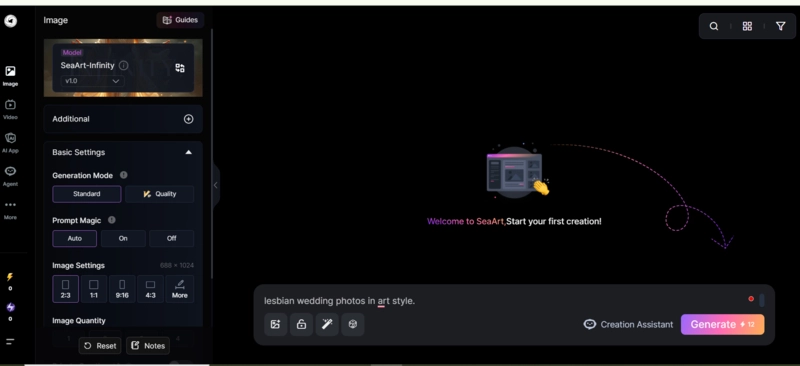Open the AI App section
Viewport: 800px width, 366px height.
click(x=10, y=142)
